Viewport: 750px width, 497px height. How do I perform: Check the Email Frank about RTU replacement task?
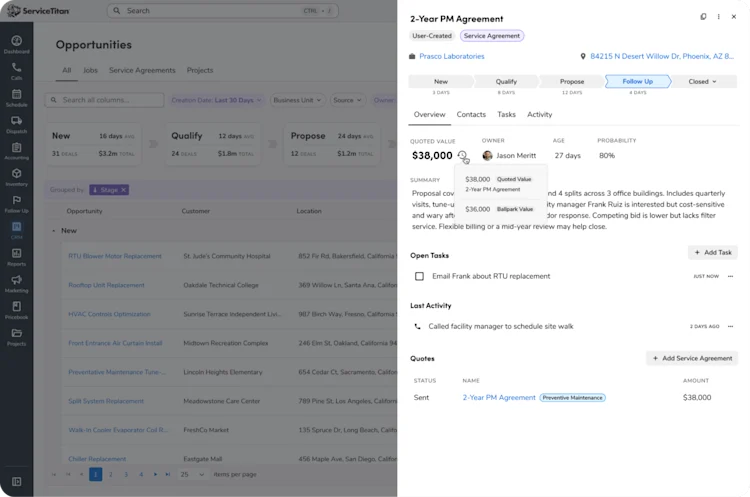click(419, 276)
